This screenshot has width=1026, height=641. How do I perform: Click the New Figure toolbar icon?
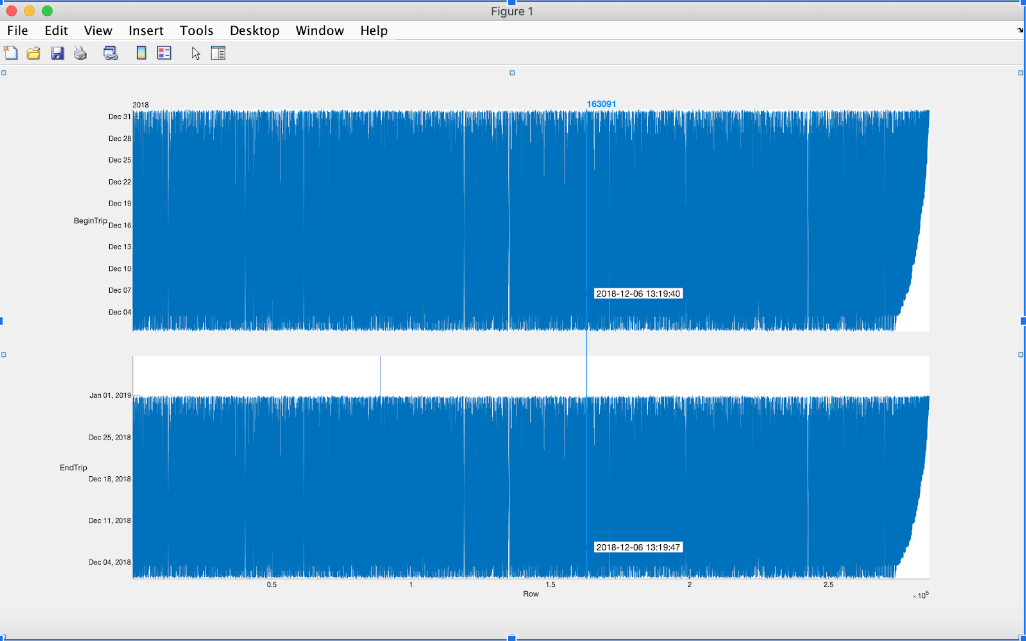(11, 53)
